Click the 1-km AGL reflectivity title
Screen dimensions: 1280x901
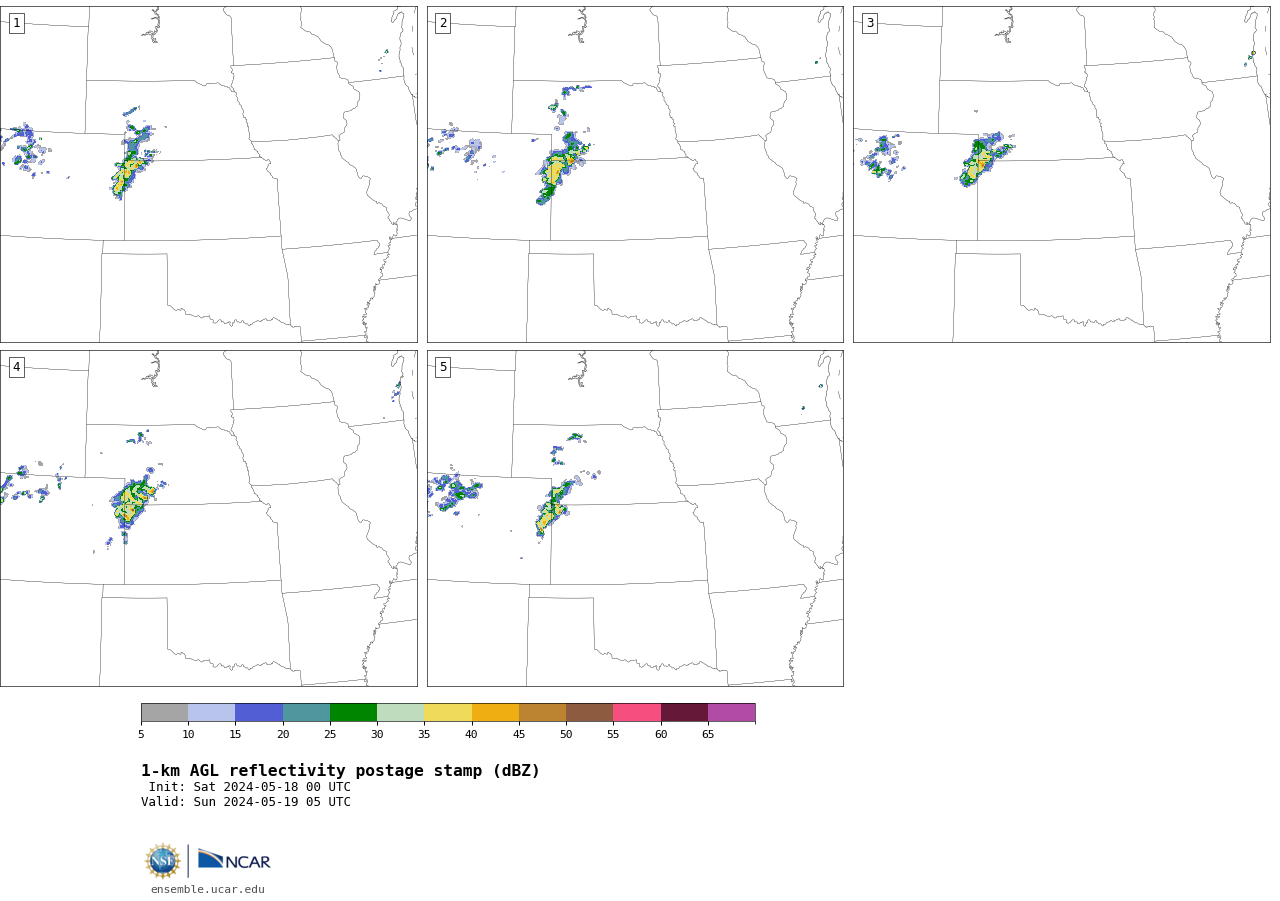340,771
